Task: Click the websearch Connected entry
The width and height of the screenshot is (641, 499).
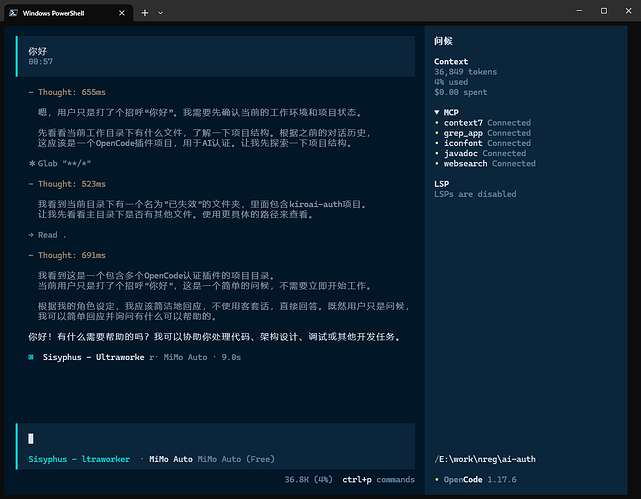Action: click(489, 163)
